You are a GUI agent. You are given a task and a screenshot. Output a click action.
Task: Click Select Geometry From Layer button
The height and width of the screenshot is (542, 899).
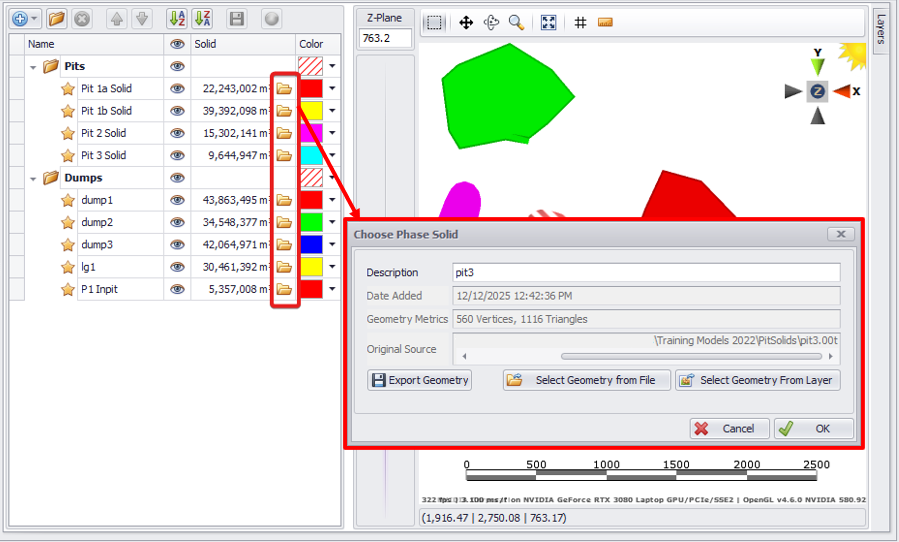pyautogui.click(x=758, y=380)
